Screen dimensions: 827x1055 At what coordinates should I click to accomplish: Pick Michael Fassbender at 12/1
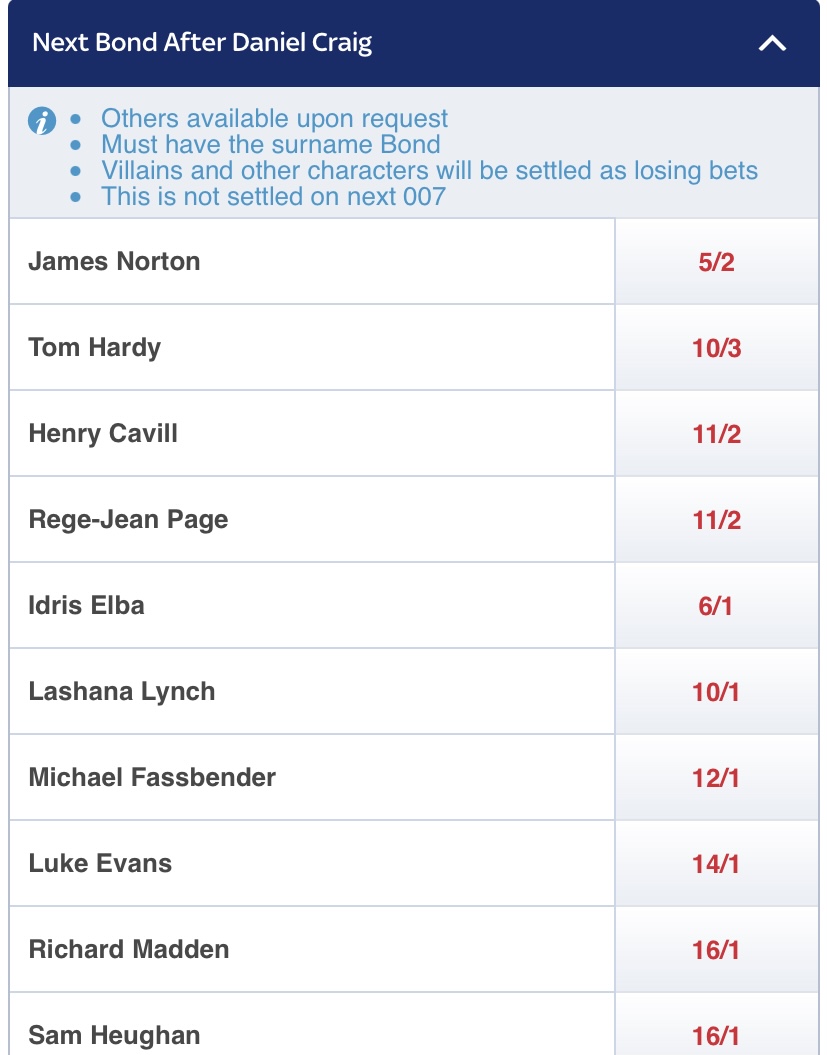717,778
